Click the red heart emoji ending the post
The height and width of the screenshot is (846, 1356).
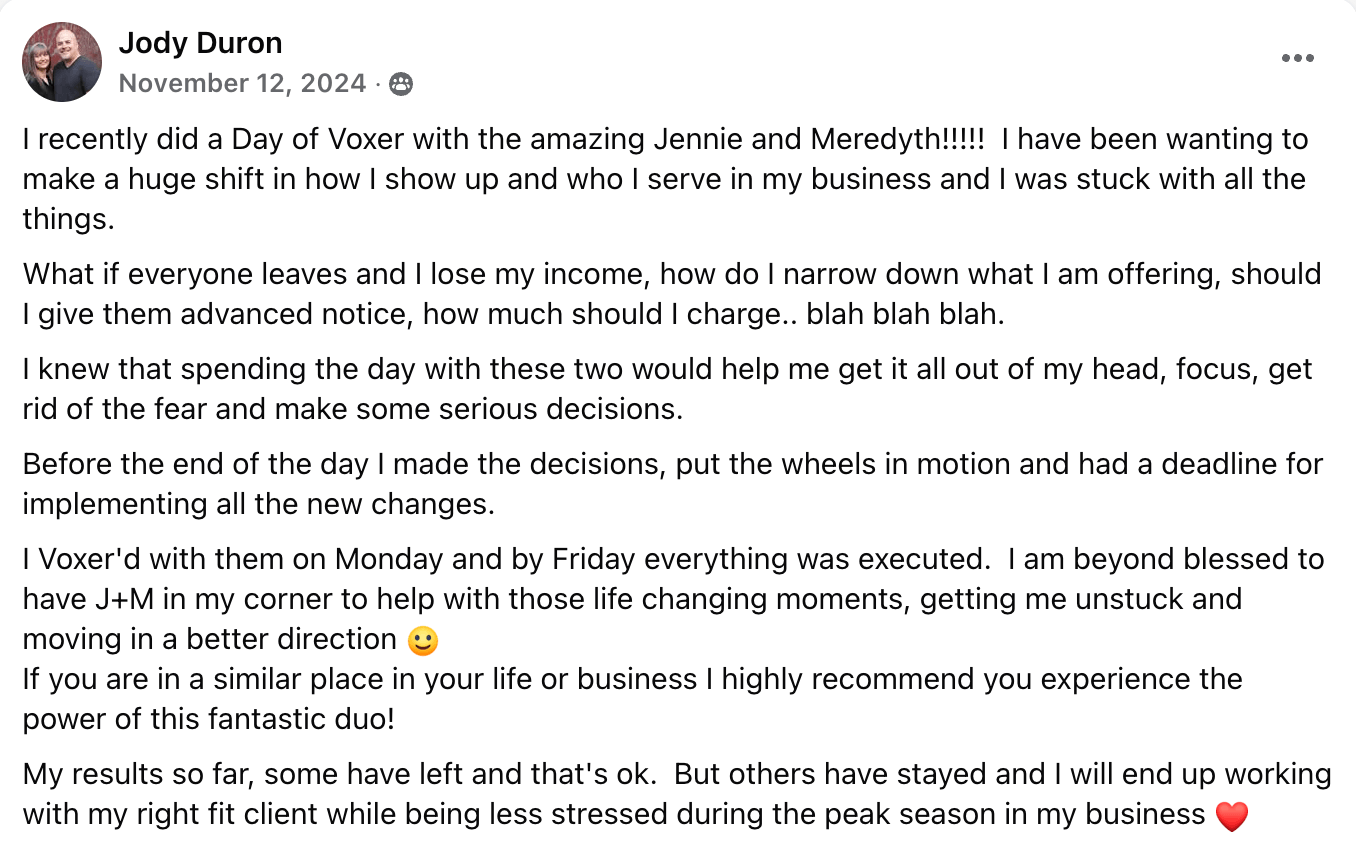click(1231, 816)
